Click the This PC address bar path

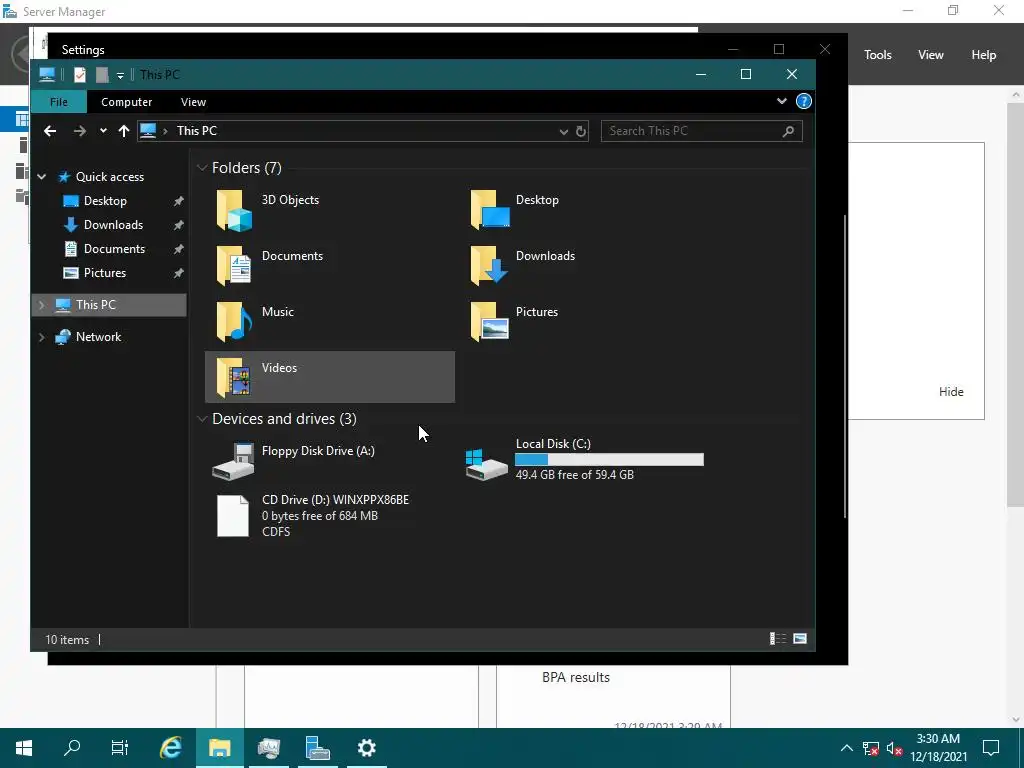(197, 131)
